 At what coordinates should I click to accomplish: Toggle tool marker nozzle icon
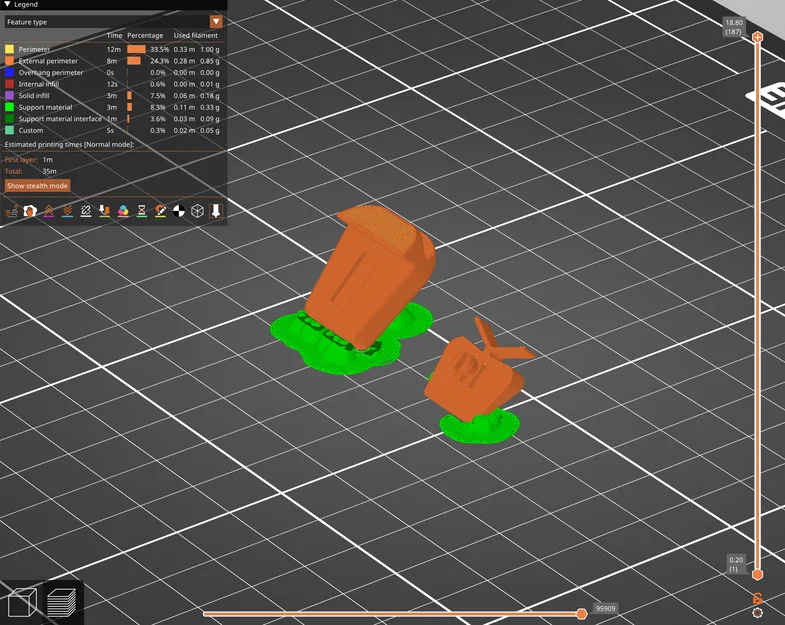[216, 211]
